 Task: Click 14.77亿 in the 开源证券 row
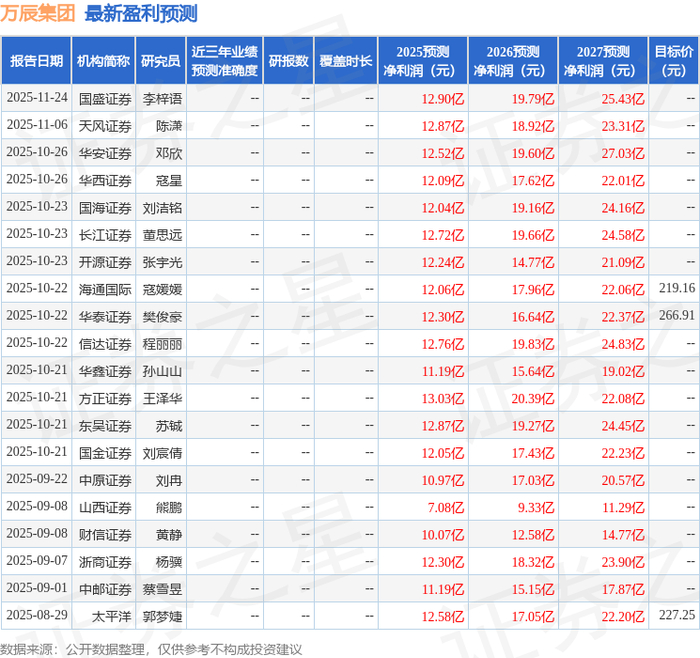click(x=533, y=262)
